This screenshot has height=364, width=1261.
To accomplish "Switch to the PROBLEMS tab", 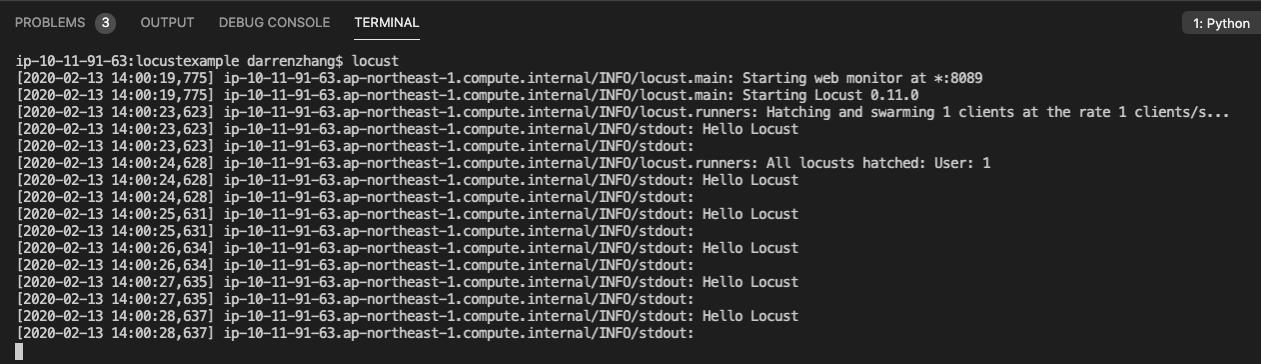I will click(x=50, y=22).
